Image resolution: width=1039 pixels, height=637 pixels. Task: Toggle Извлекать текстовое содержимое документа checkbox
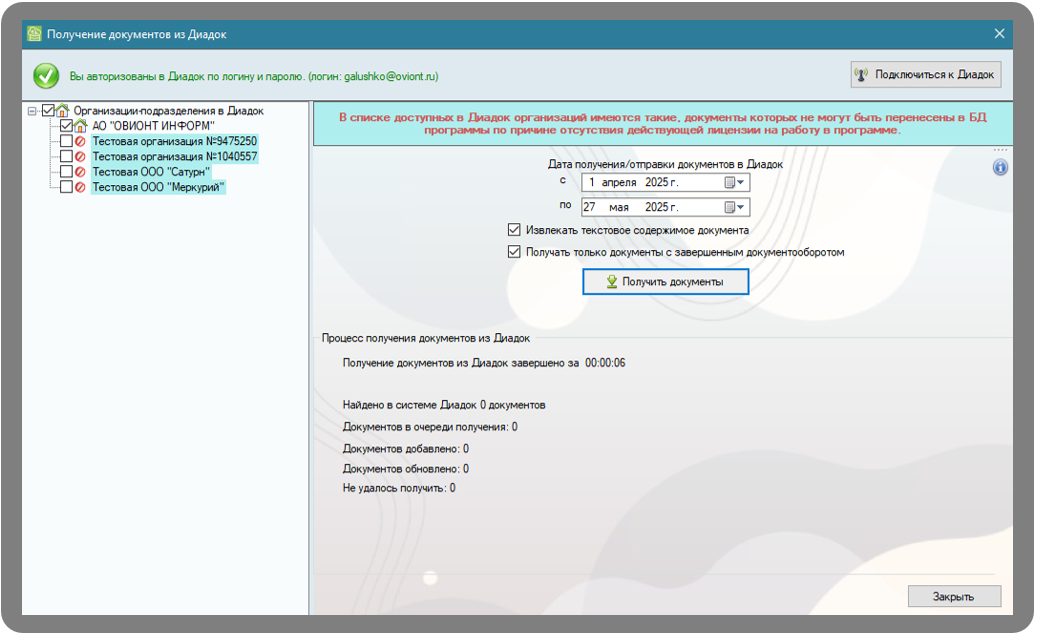point(514,230)
